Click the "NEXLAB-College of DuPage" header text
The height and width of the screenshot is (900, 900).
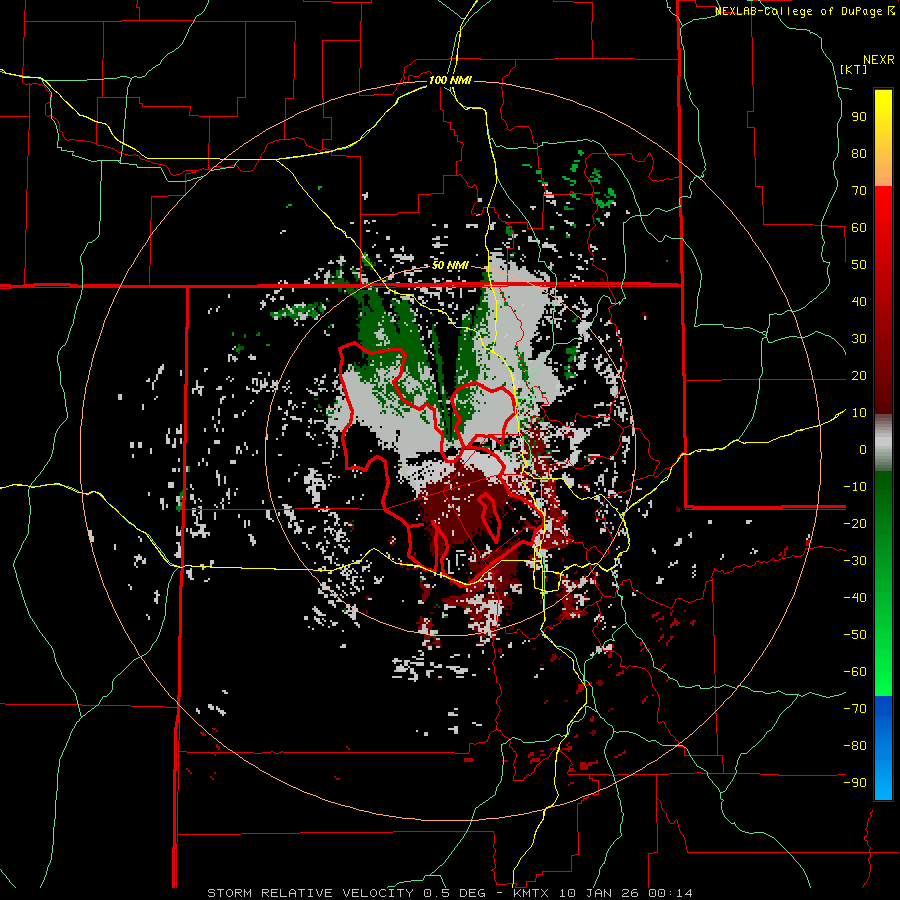(x=800, y=11)
